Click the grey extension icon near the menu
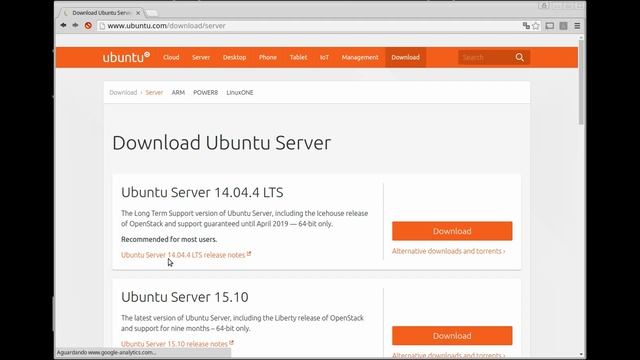The image size is (640, 360). click(x=564, y=26)
